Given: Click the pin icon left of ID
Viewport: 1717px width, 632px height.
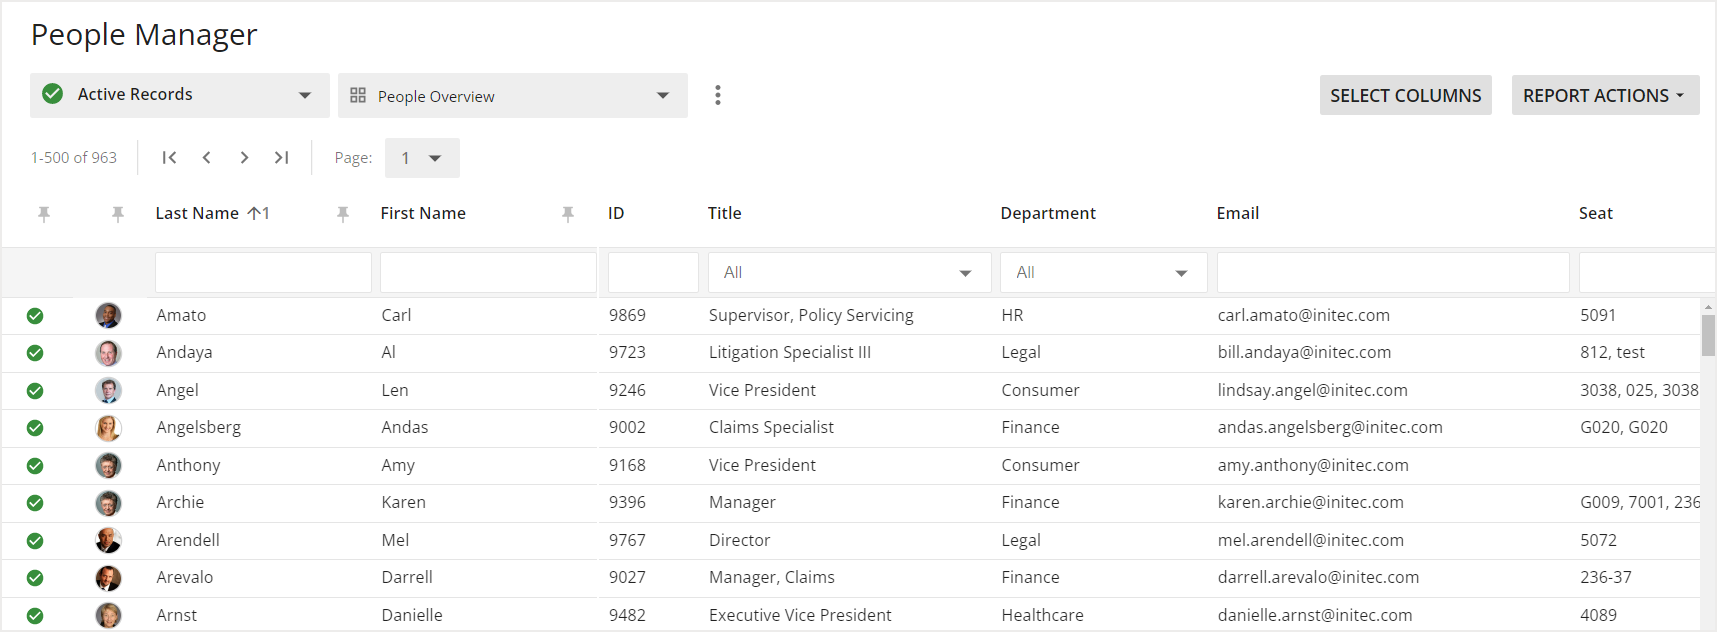Looking at the screenshot, I should point(568,214).
